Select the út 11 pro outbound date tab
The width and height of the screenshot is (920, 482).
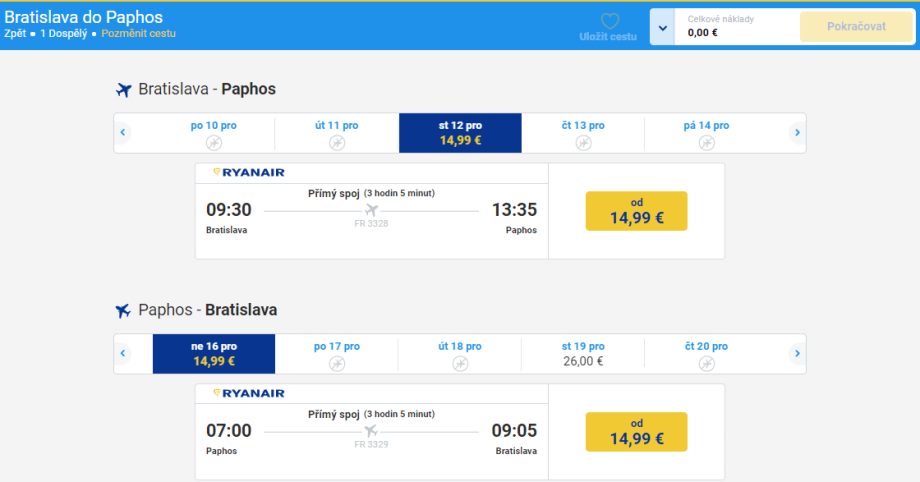click(x=336, y=133)
